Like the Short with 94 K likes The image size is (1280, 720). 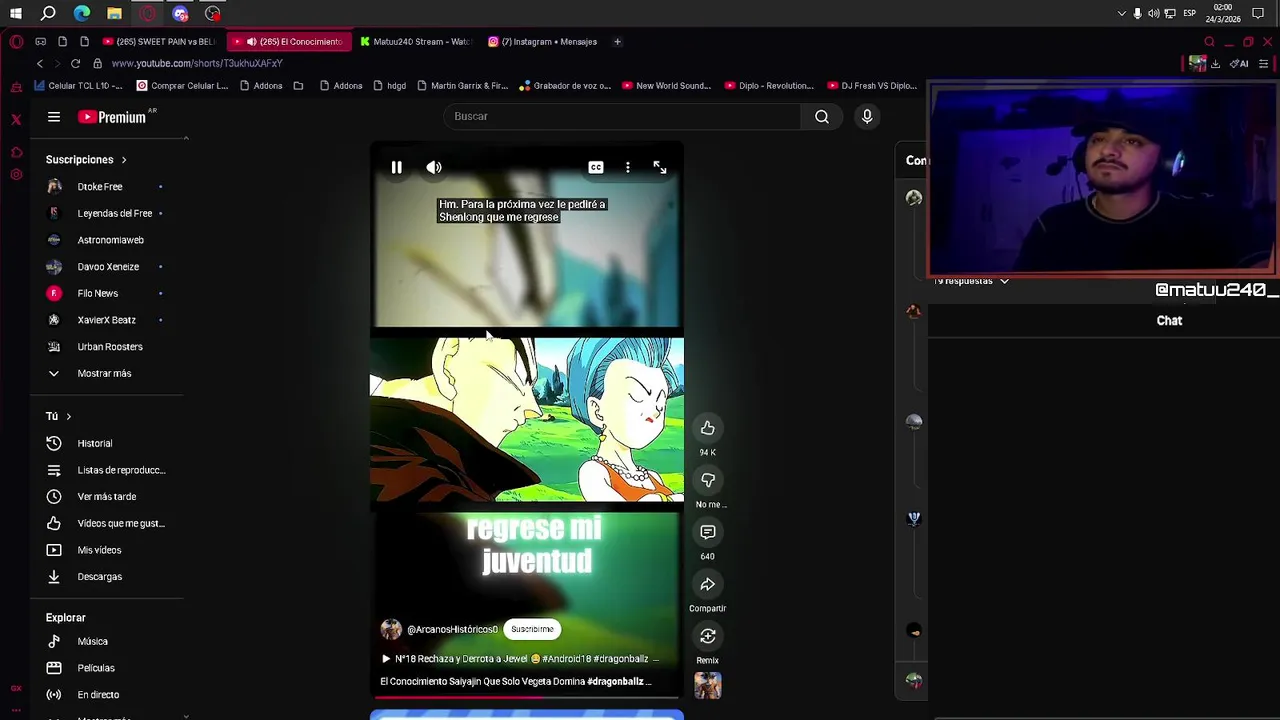coord(707,428)
